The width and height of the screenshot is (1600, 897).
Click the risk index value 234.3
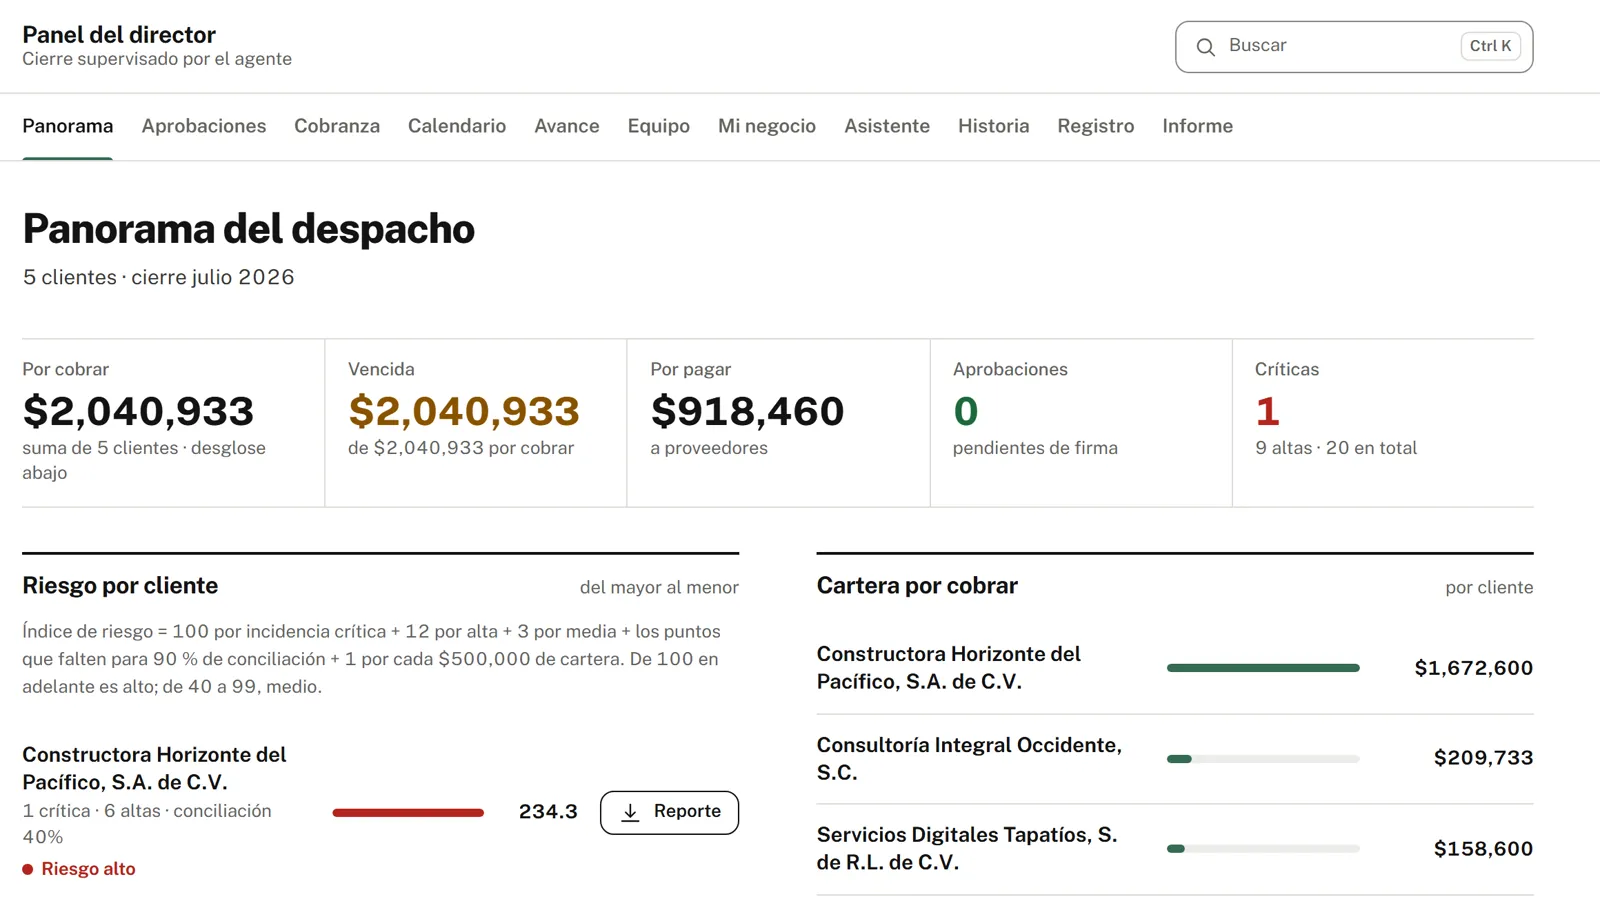pyautogui.click(x=548, y=812)
